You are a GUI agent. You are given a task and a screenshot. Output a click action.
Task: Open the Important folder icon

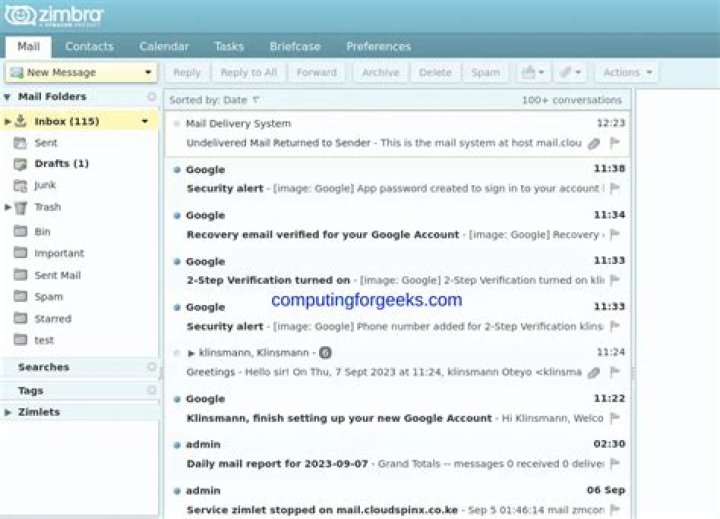click(20, 252)
